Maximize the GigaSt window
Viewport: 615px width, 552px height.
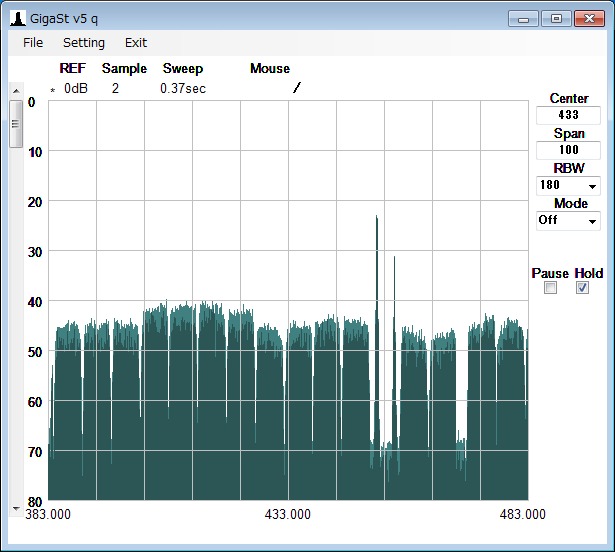click(x=555, y=18)
